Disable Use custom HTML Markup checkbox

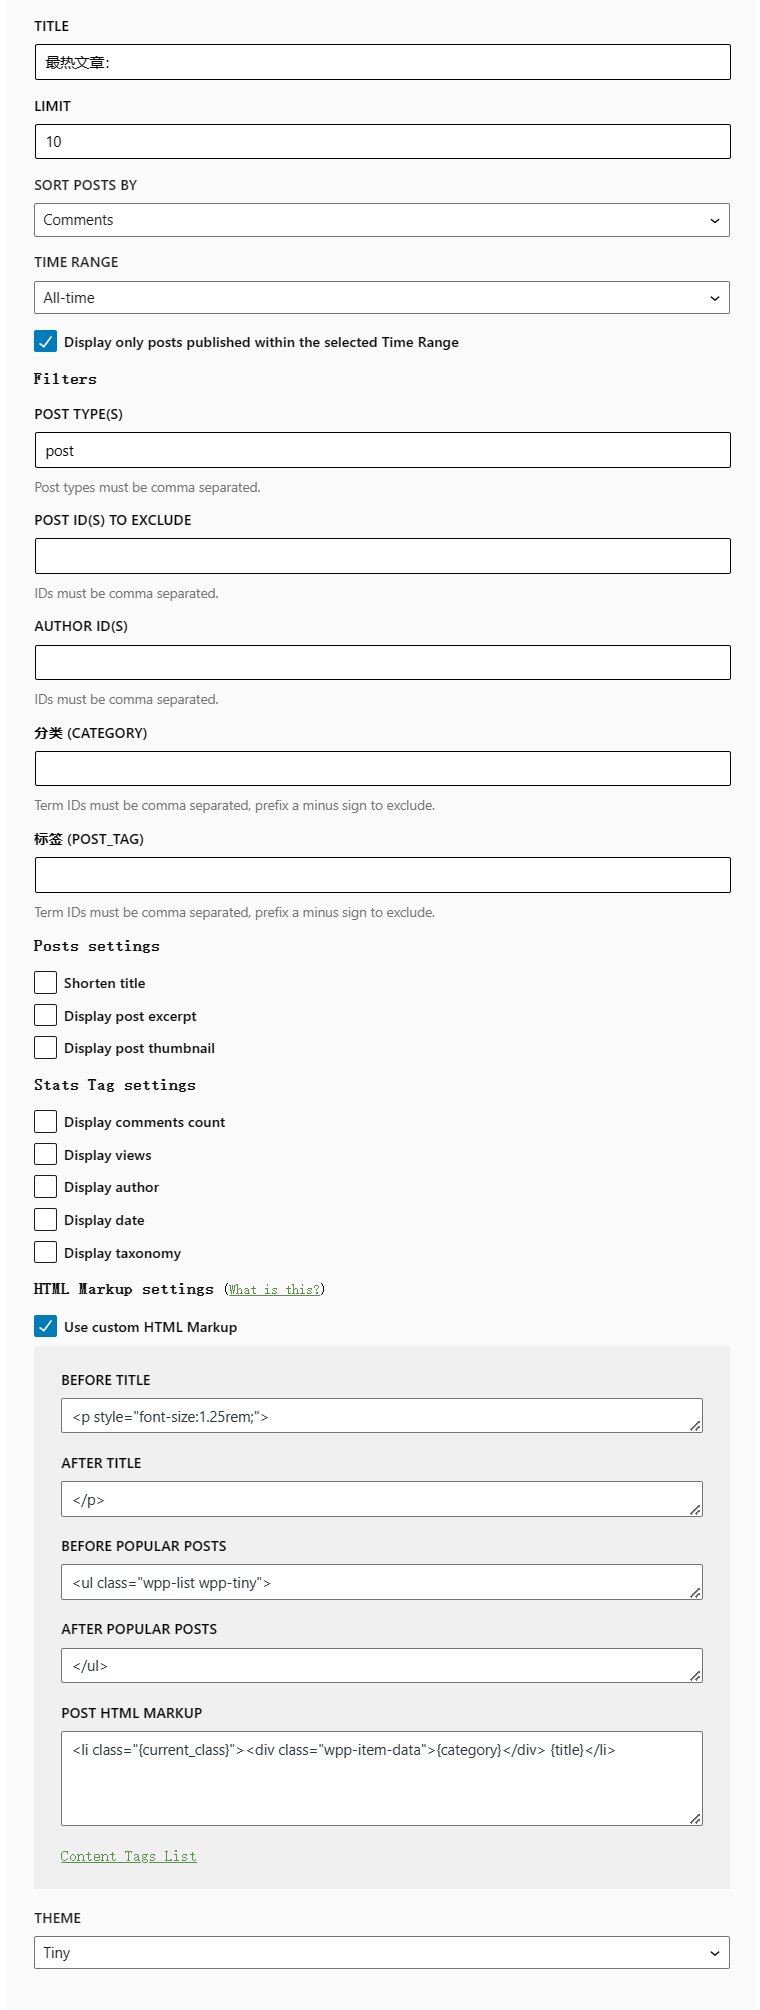tap(46, 1327)
